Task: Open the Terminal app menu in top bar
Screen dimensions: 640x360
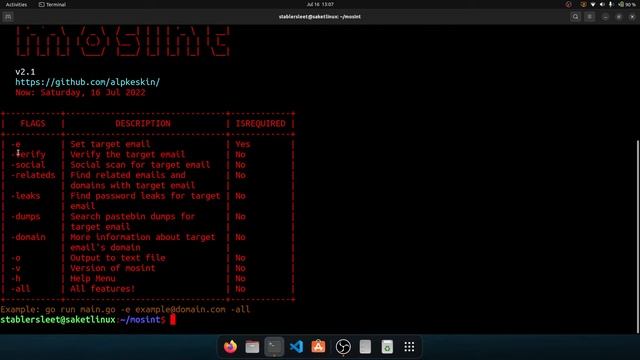Action: click(x=52, y=4)
